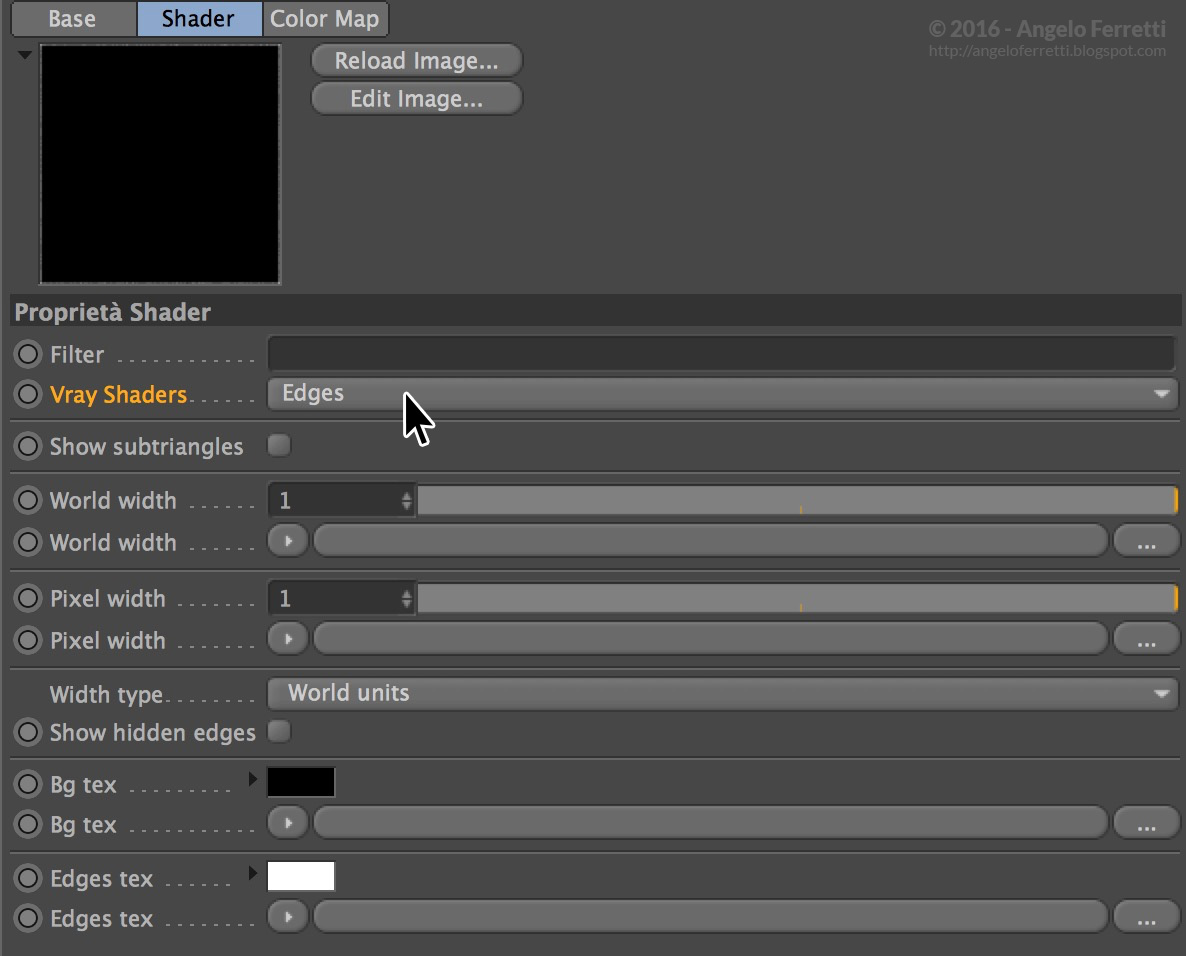This screenshot has height=956, width=1186.
Task: Click the black shader preview thumbnail
Action: [x=160, y=164]
